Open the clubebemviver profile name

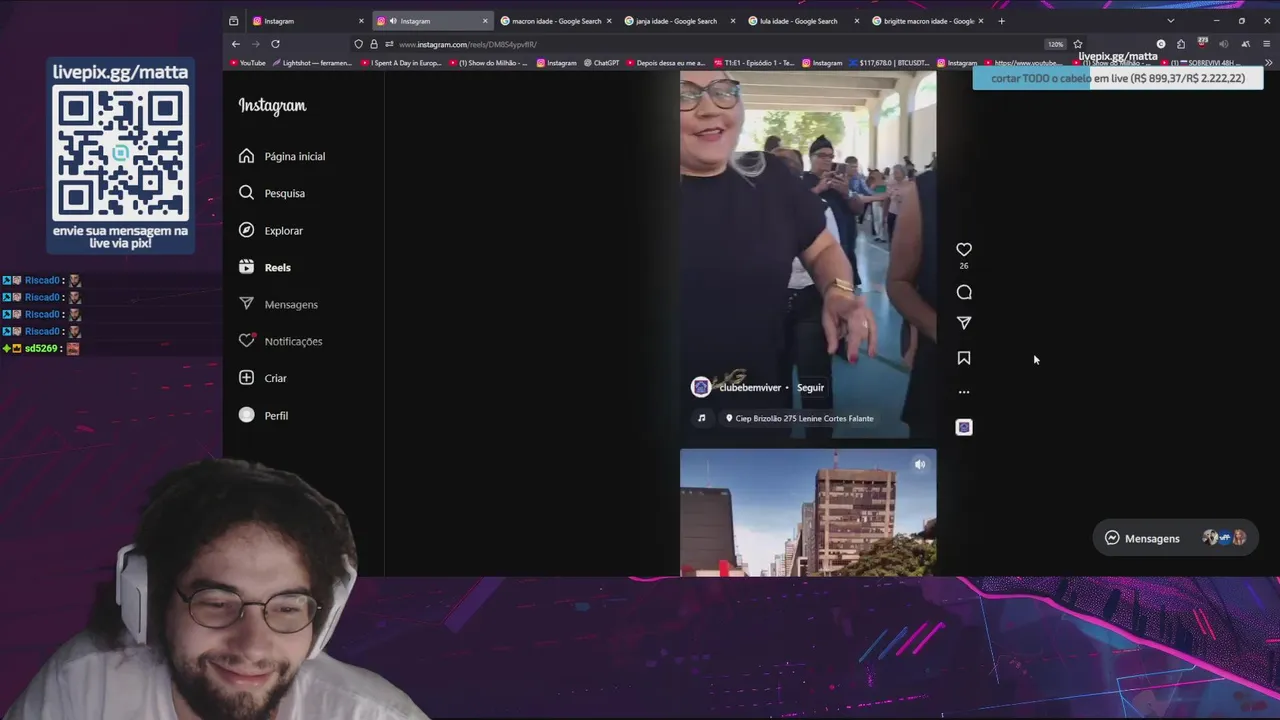(750, 388)
